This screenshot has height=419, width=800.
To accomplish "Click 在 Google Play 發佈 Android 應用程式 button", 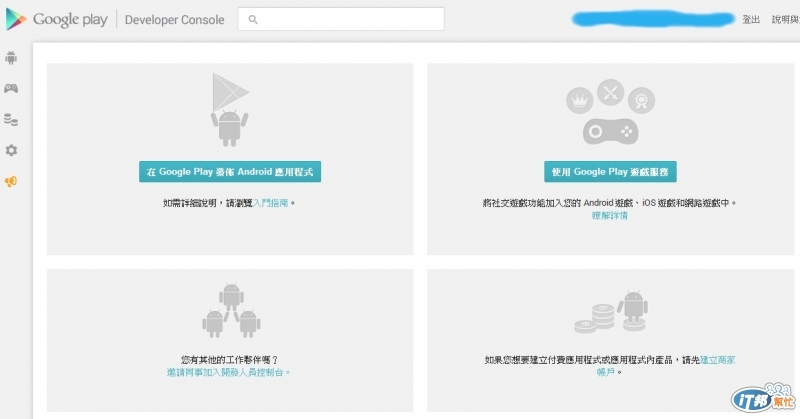I will (x=230, y=171).
